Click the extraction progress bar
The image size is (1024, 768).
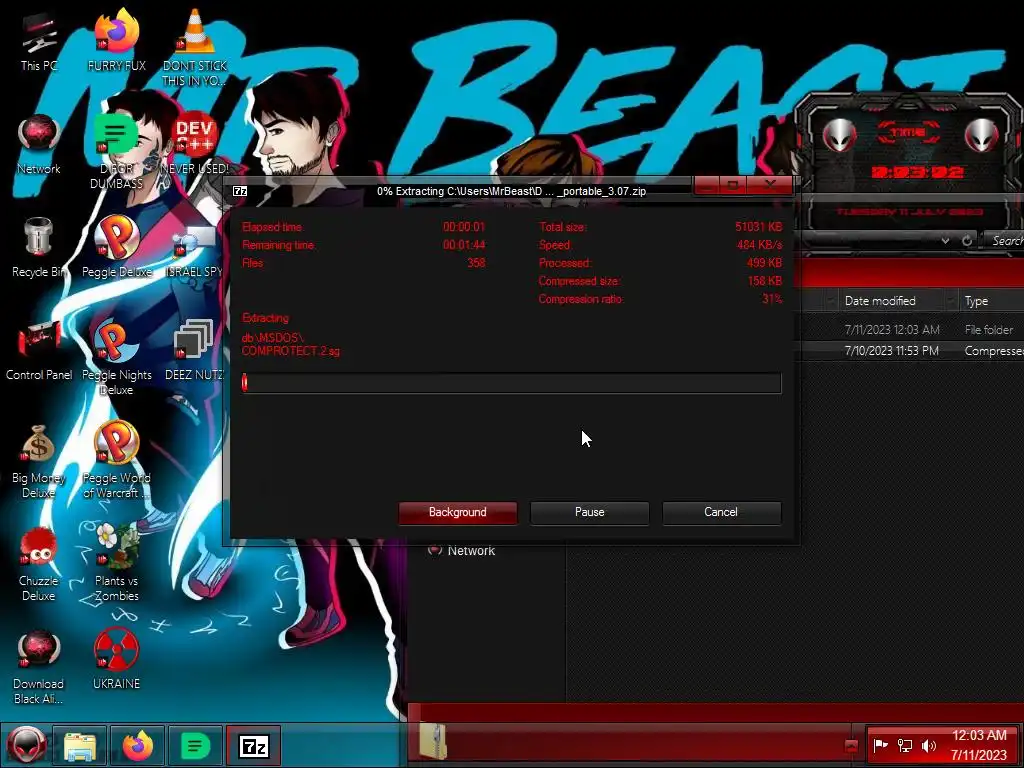(x=511, y=383)
